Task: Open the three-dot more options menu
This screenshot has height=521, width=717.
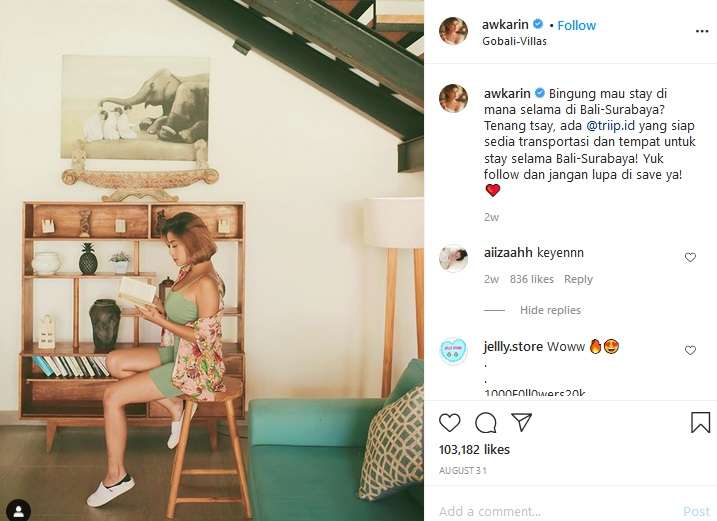Action: pyautogui.click(x=702, y=31)
